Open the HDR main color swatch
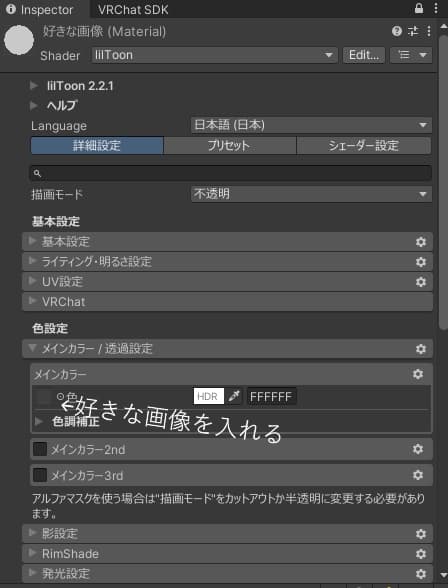This screenshot has width=448, height=588. pos(208,396)
